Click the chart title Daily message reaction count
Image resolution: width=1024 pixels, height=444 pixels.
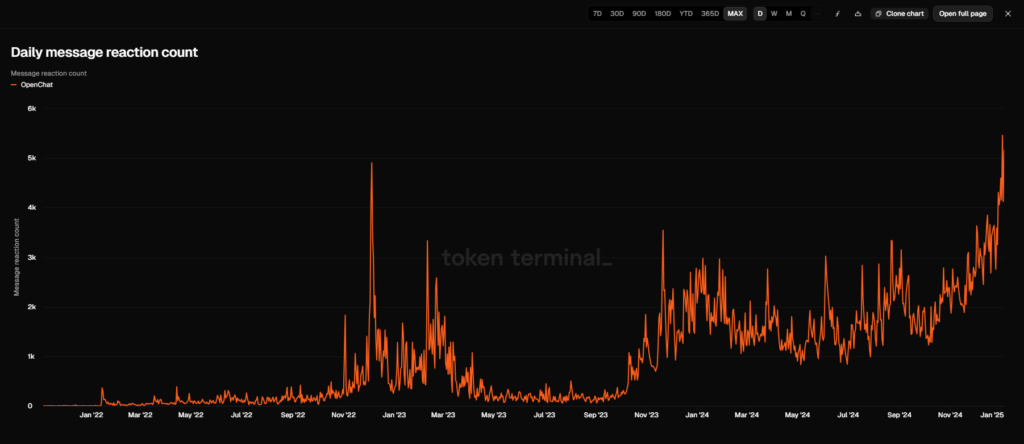104,53
